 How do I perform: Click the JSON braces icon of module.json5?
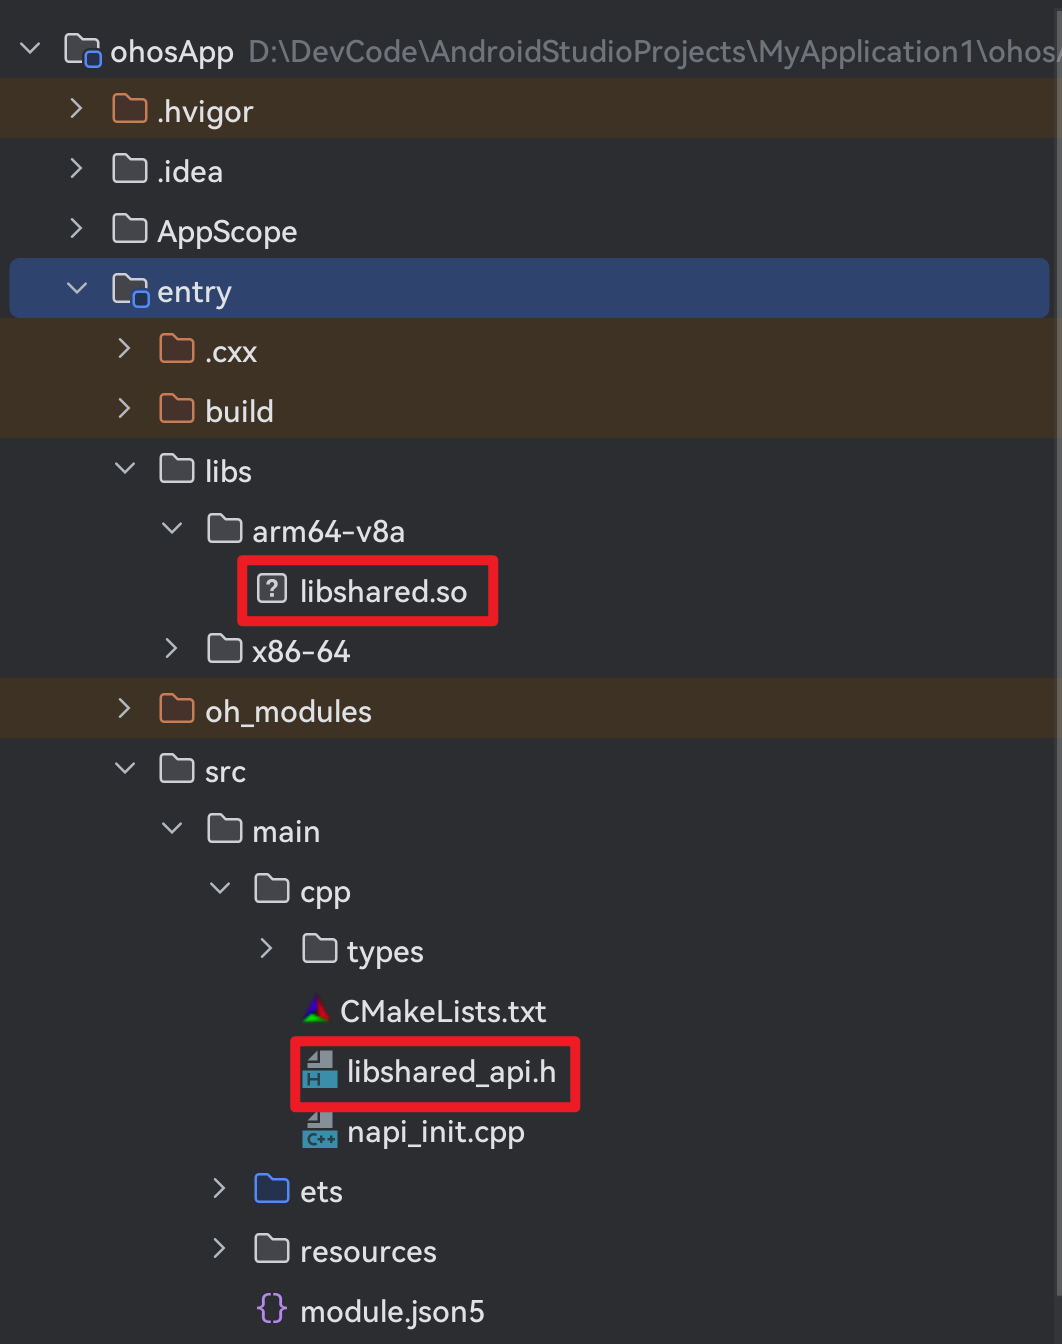pos(272,1308)
